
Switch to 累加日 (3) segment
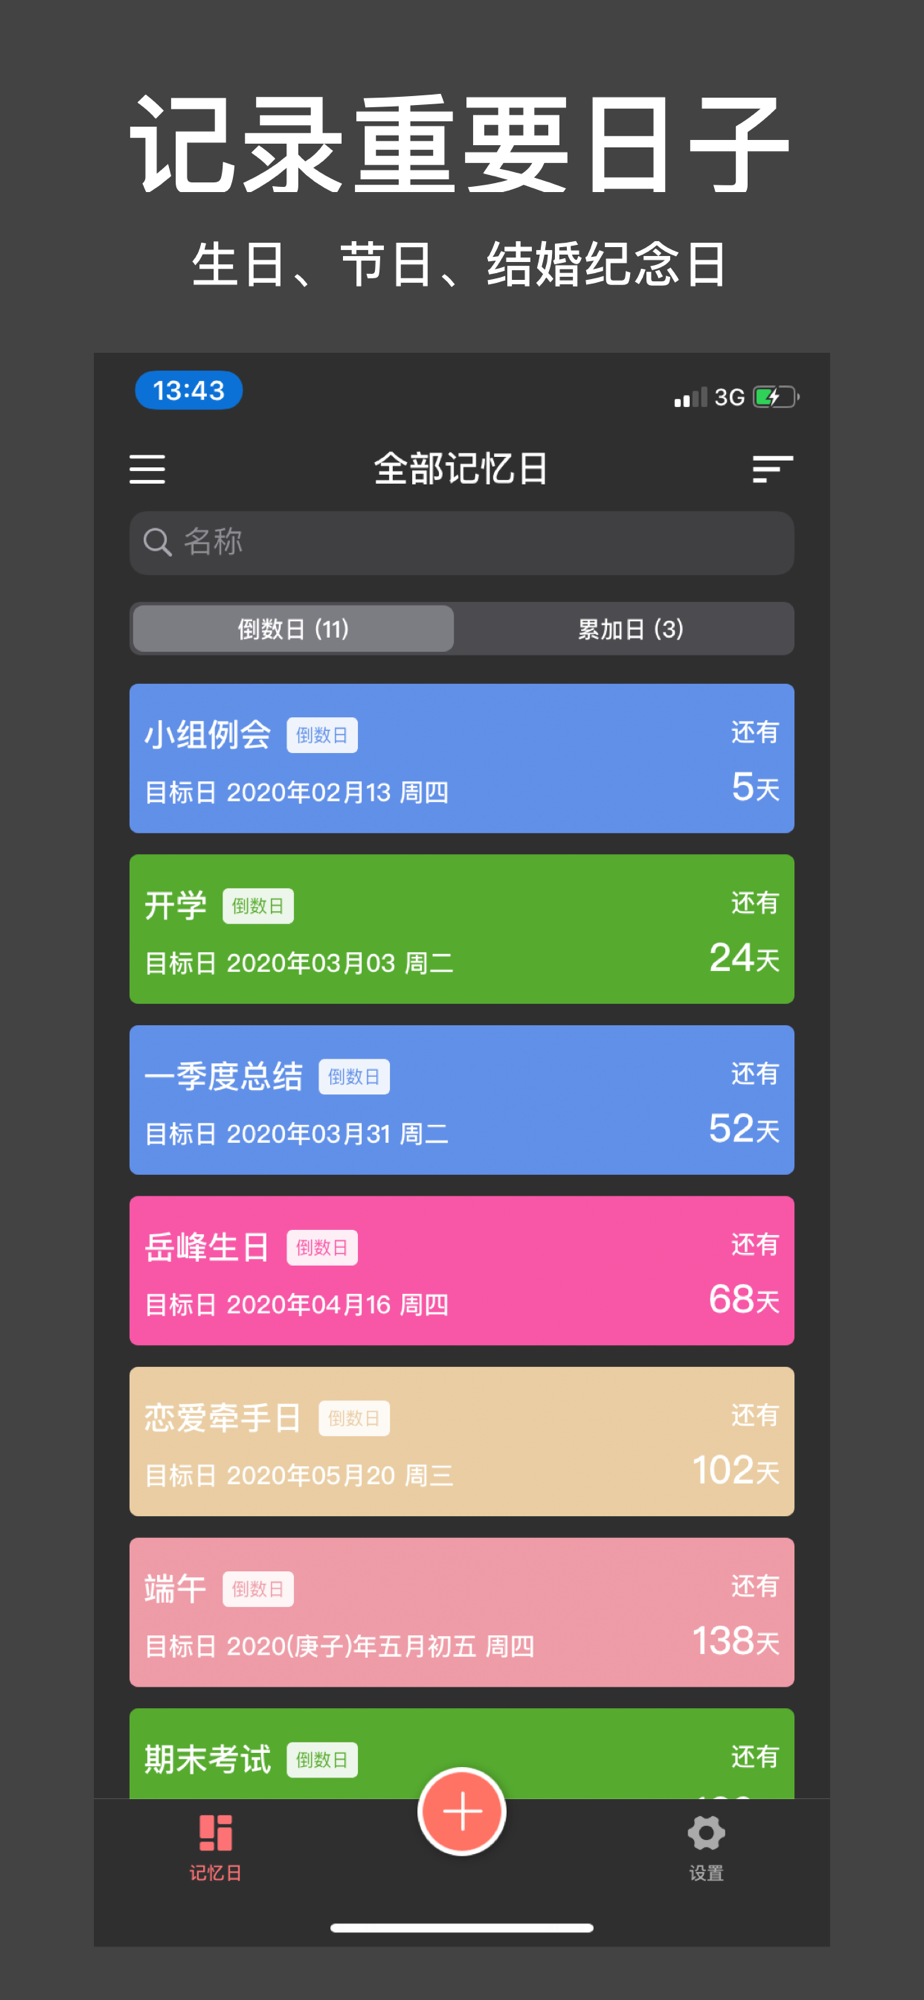pyautogui.click(x=630, y=629)
